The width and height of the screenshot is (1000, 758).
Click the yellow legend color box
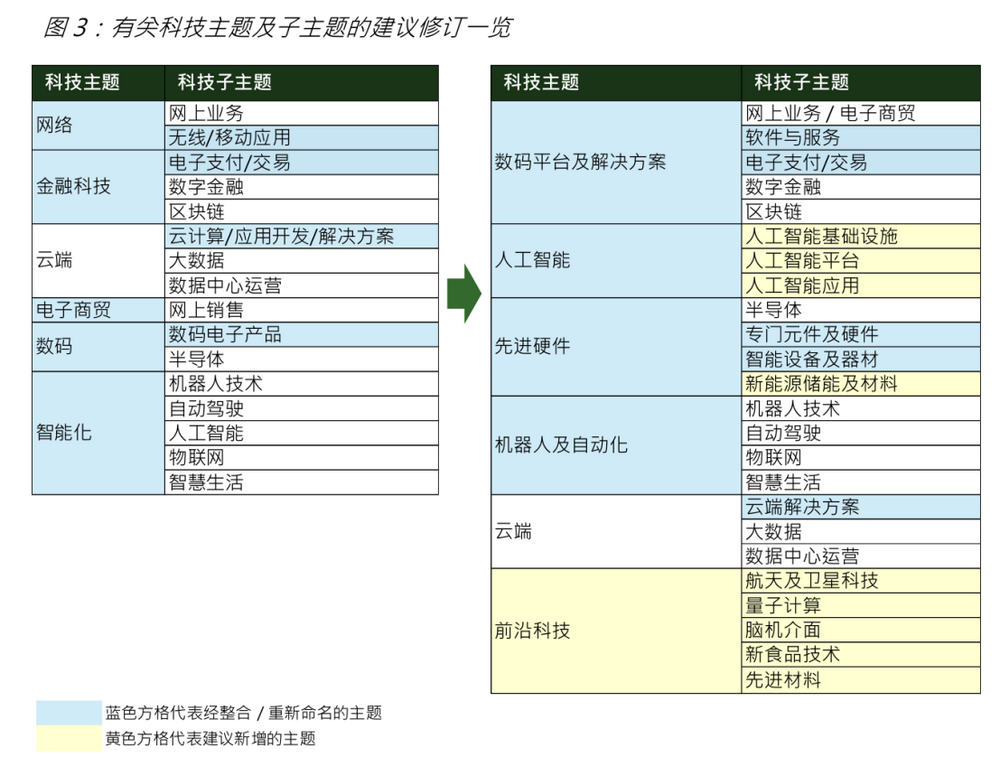click(x=69, y=738)
